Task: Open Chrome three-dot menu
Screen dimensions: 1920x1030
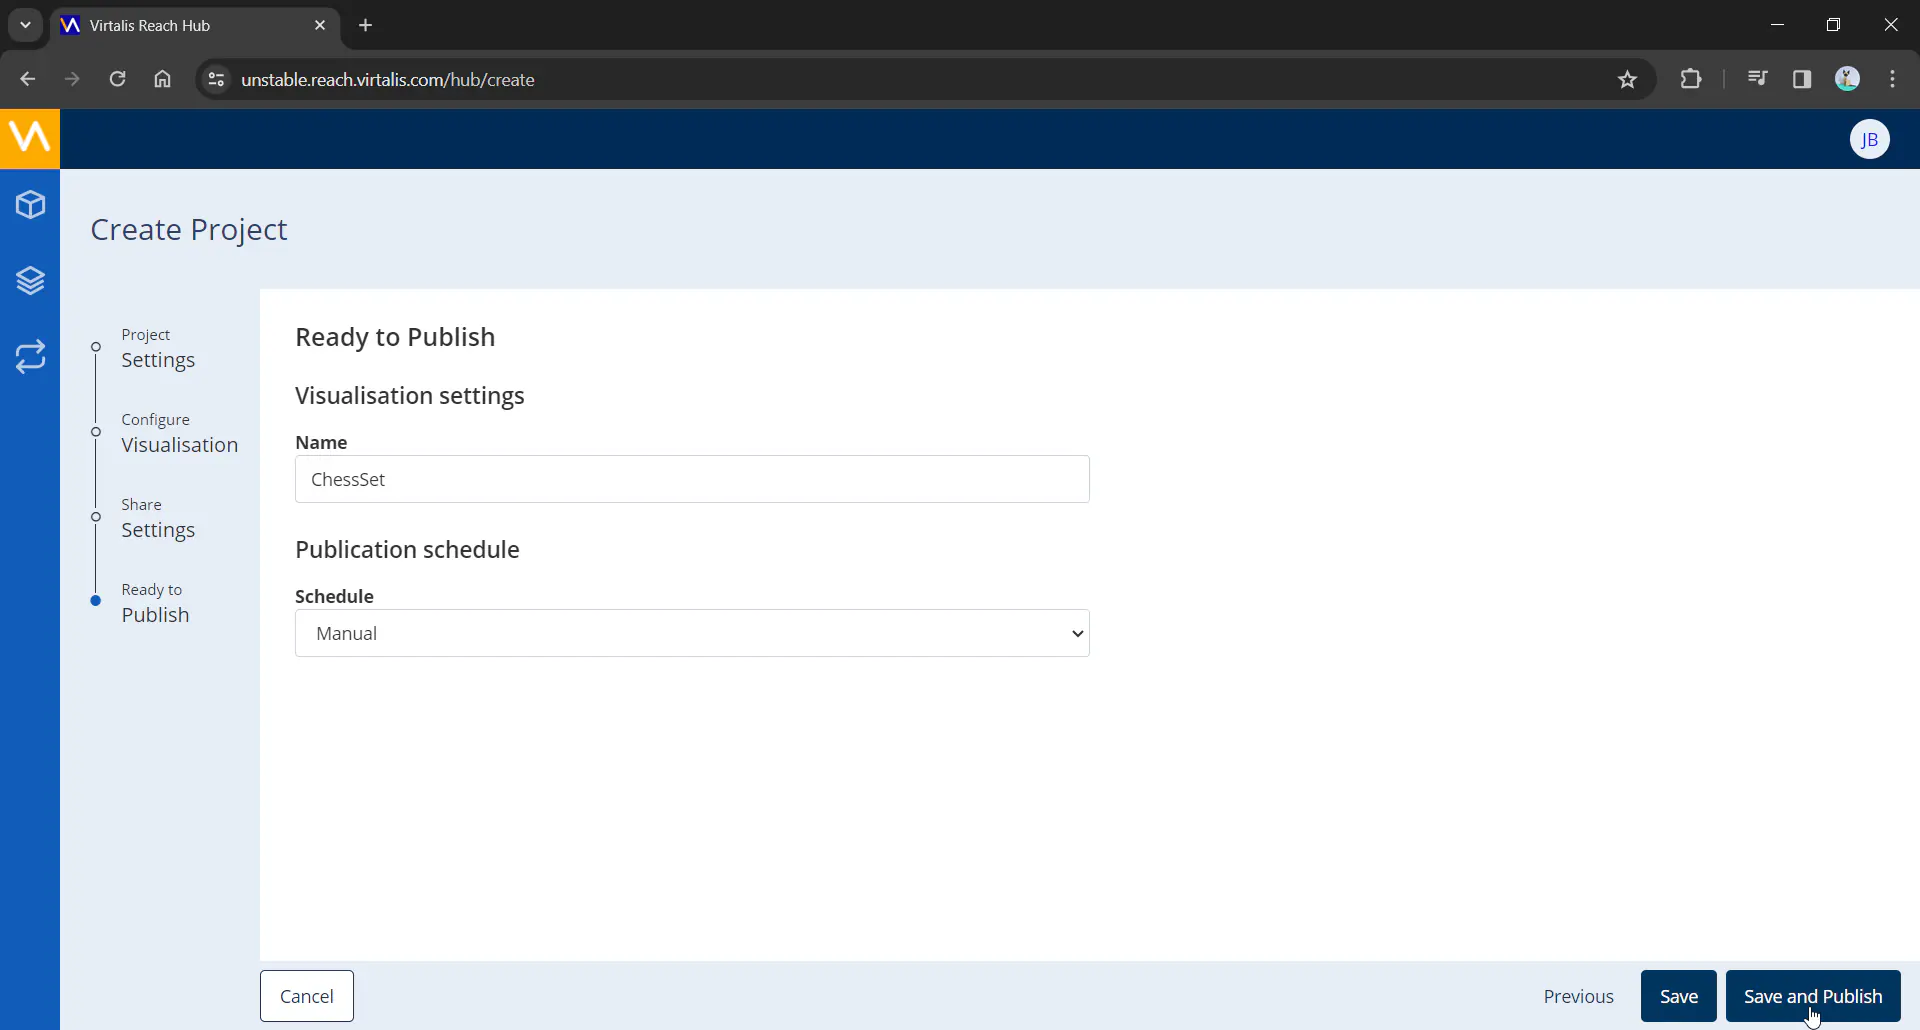Action: pyautogui.click(x=1892, y=79)
